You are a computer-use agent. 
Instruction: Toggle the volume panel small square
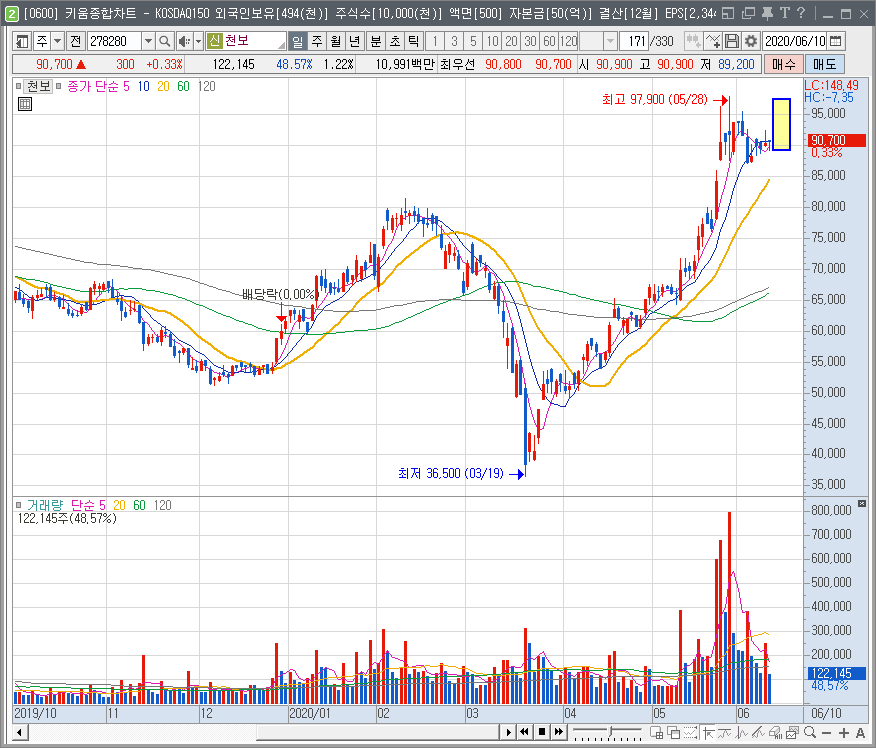[x=18, y=505]
